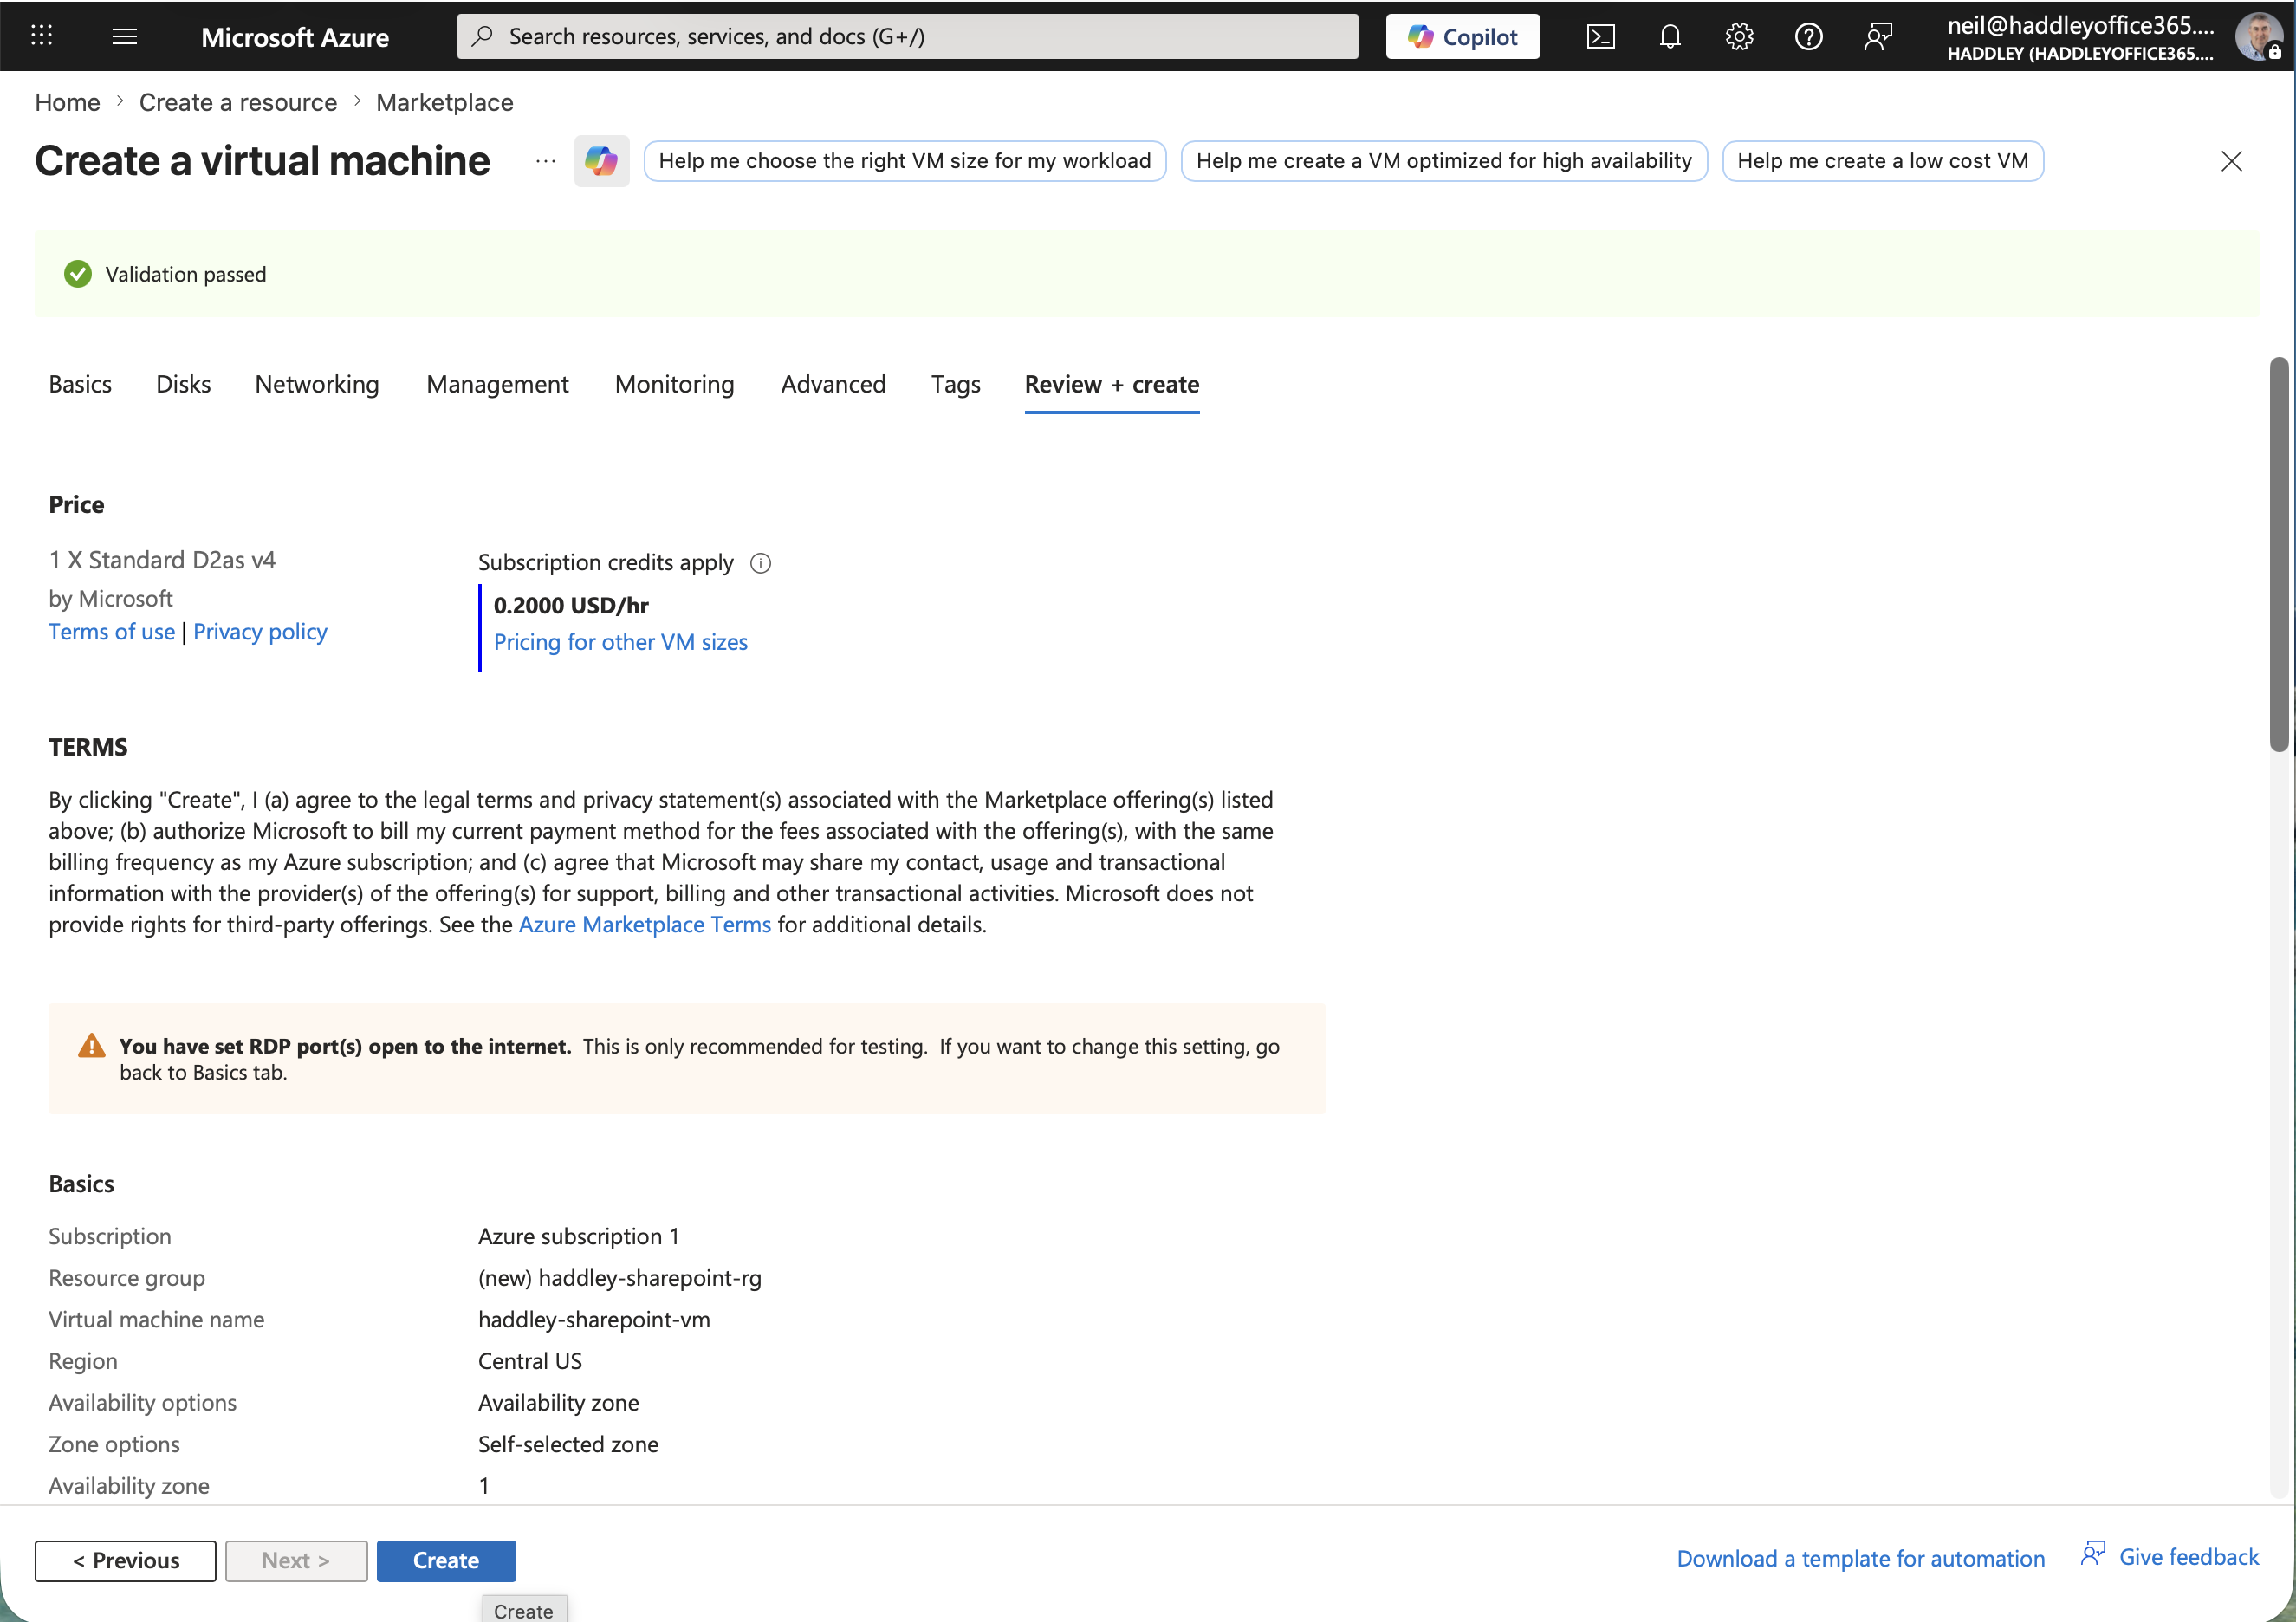Open the Privacy policy link
This screenshot has height=1622, width=2296.
click(x=260, y=632)
